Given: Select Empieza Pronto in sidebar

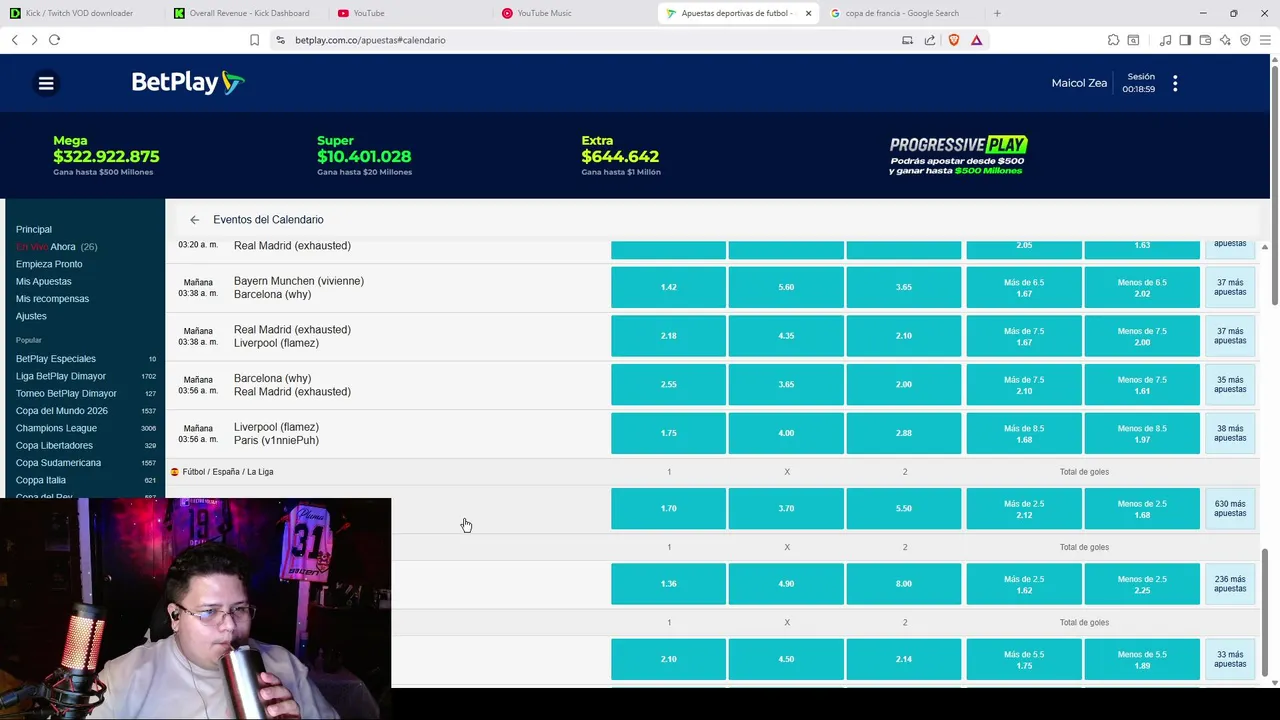Looking at the screenshot, I should [49, 264].
